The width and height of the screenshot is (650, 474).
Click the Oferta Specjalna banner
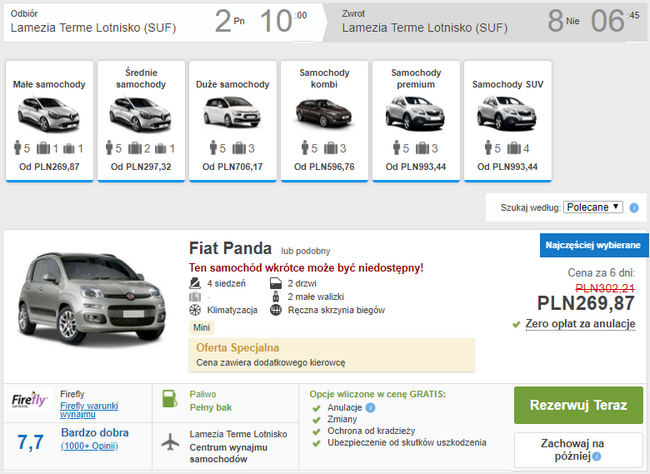(x=332, y=355)
